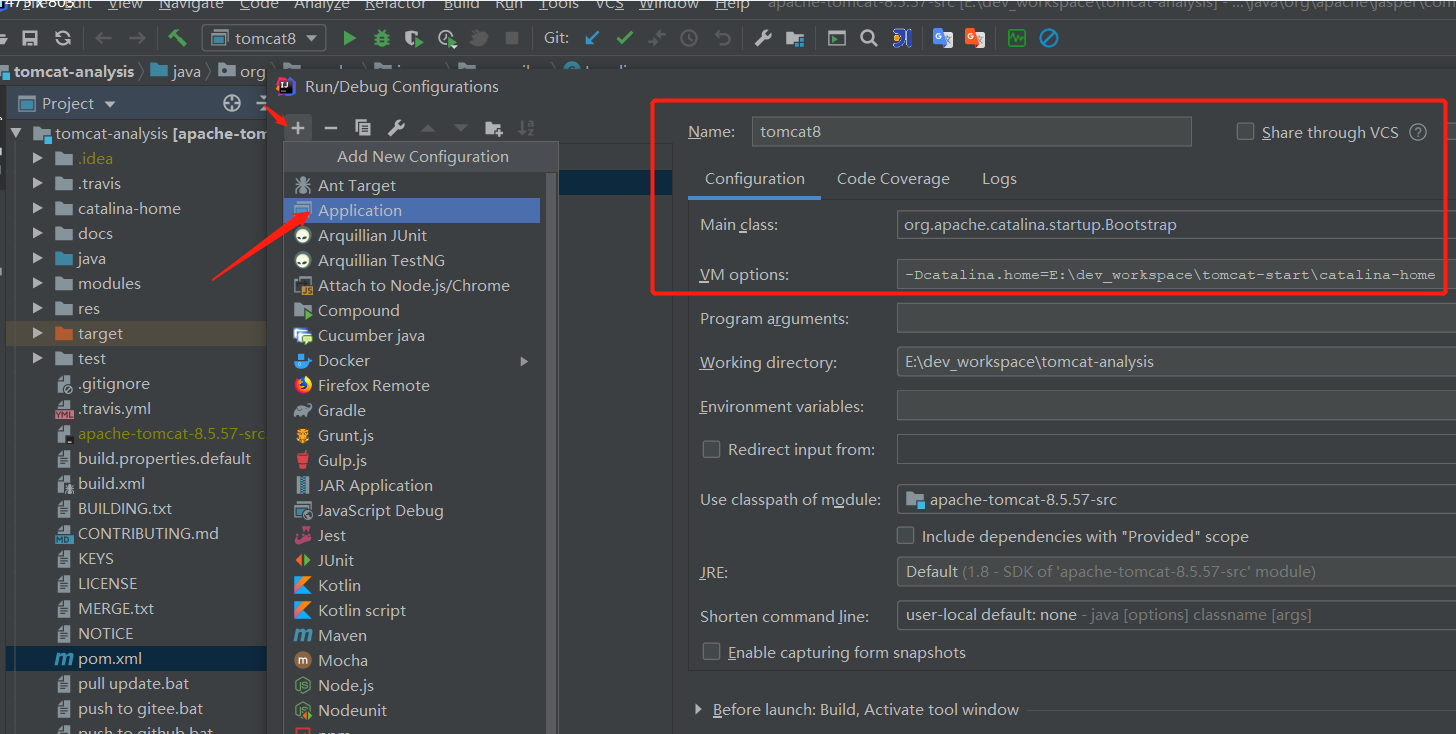Show Git history clock icon
Image resolution: width=1456 pixels, height=734 pixels.
(689, 39)
